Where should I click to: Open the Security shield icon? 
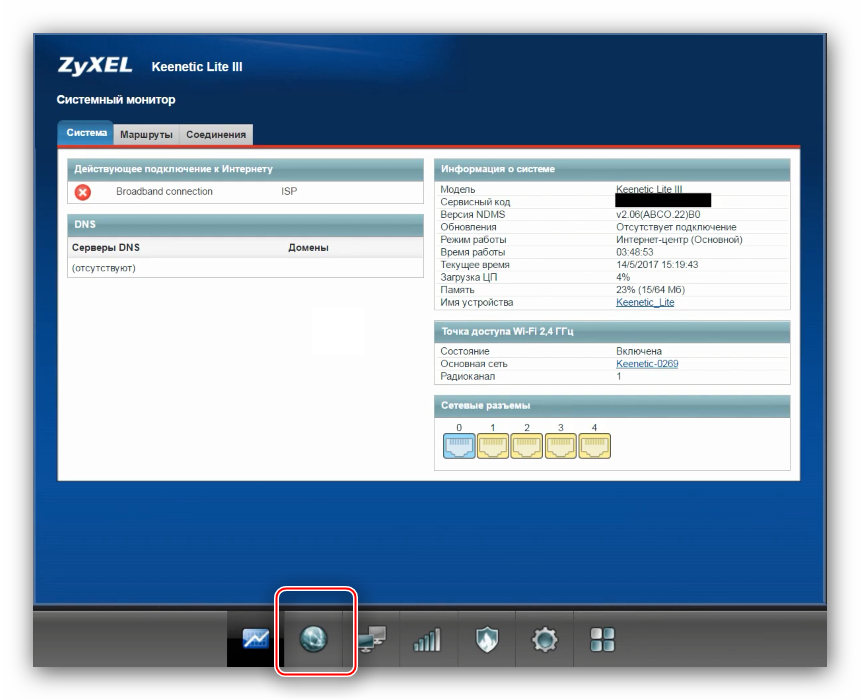tap(487, 639)
